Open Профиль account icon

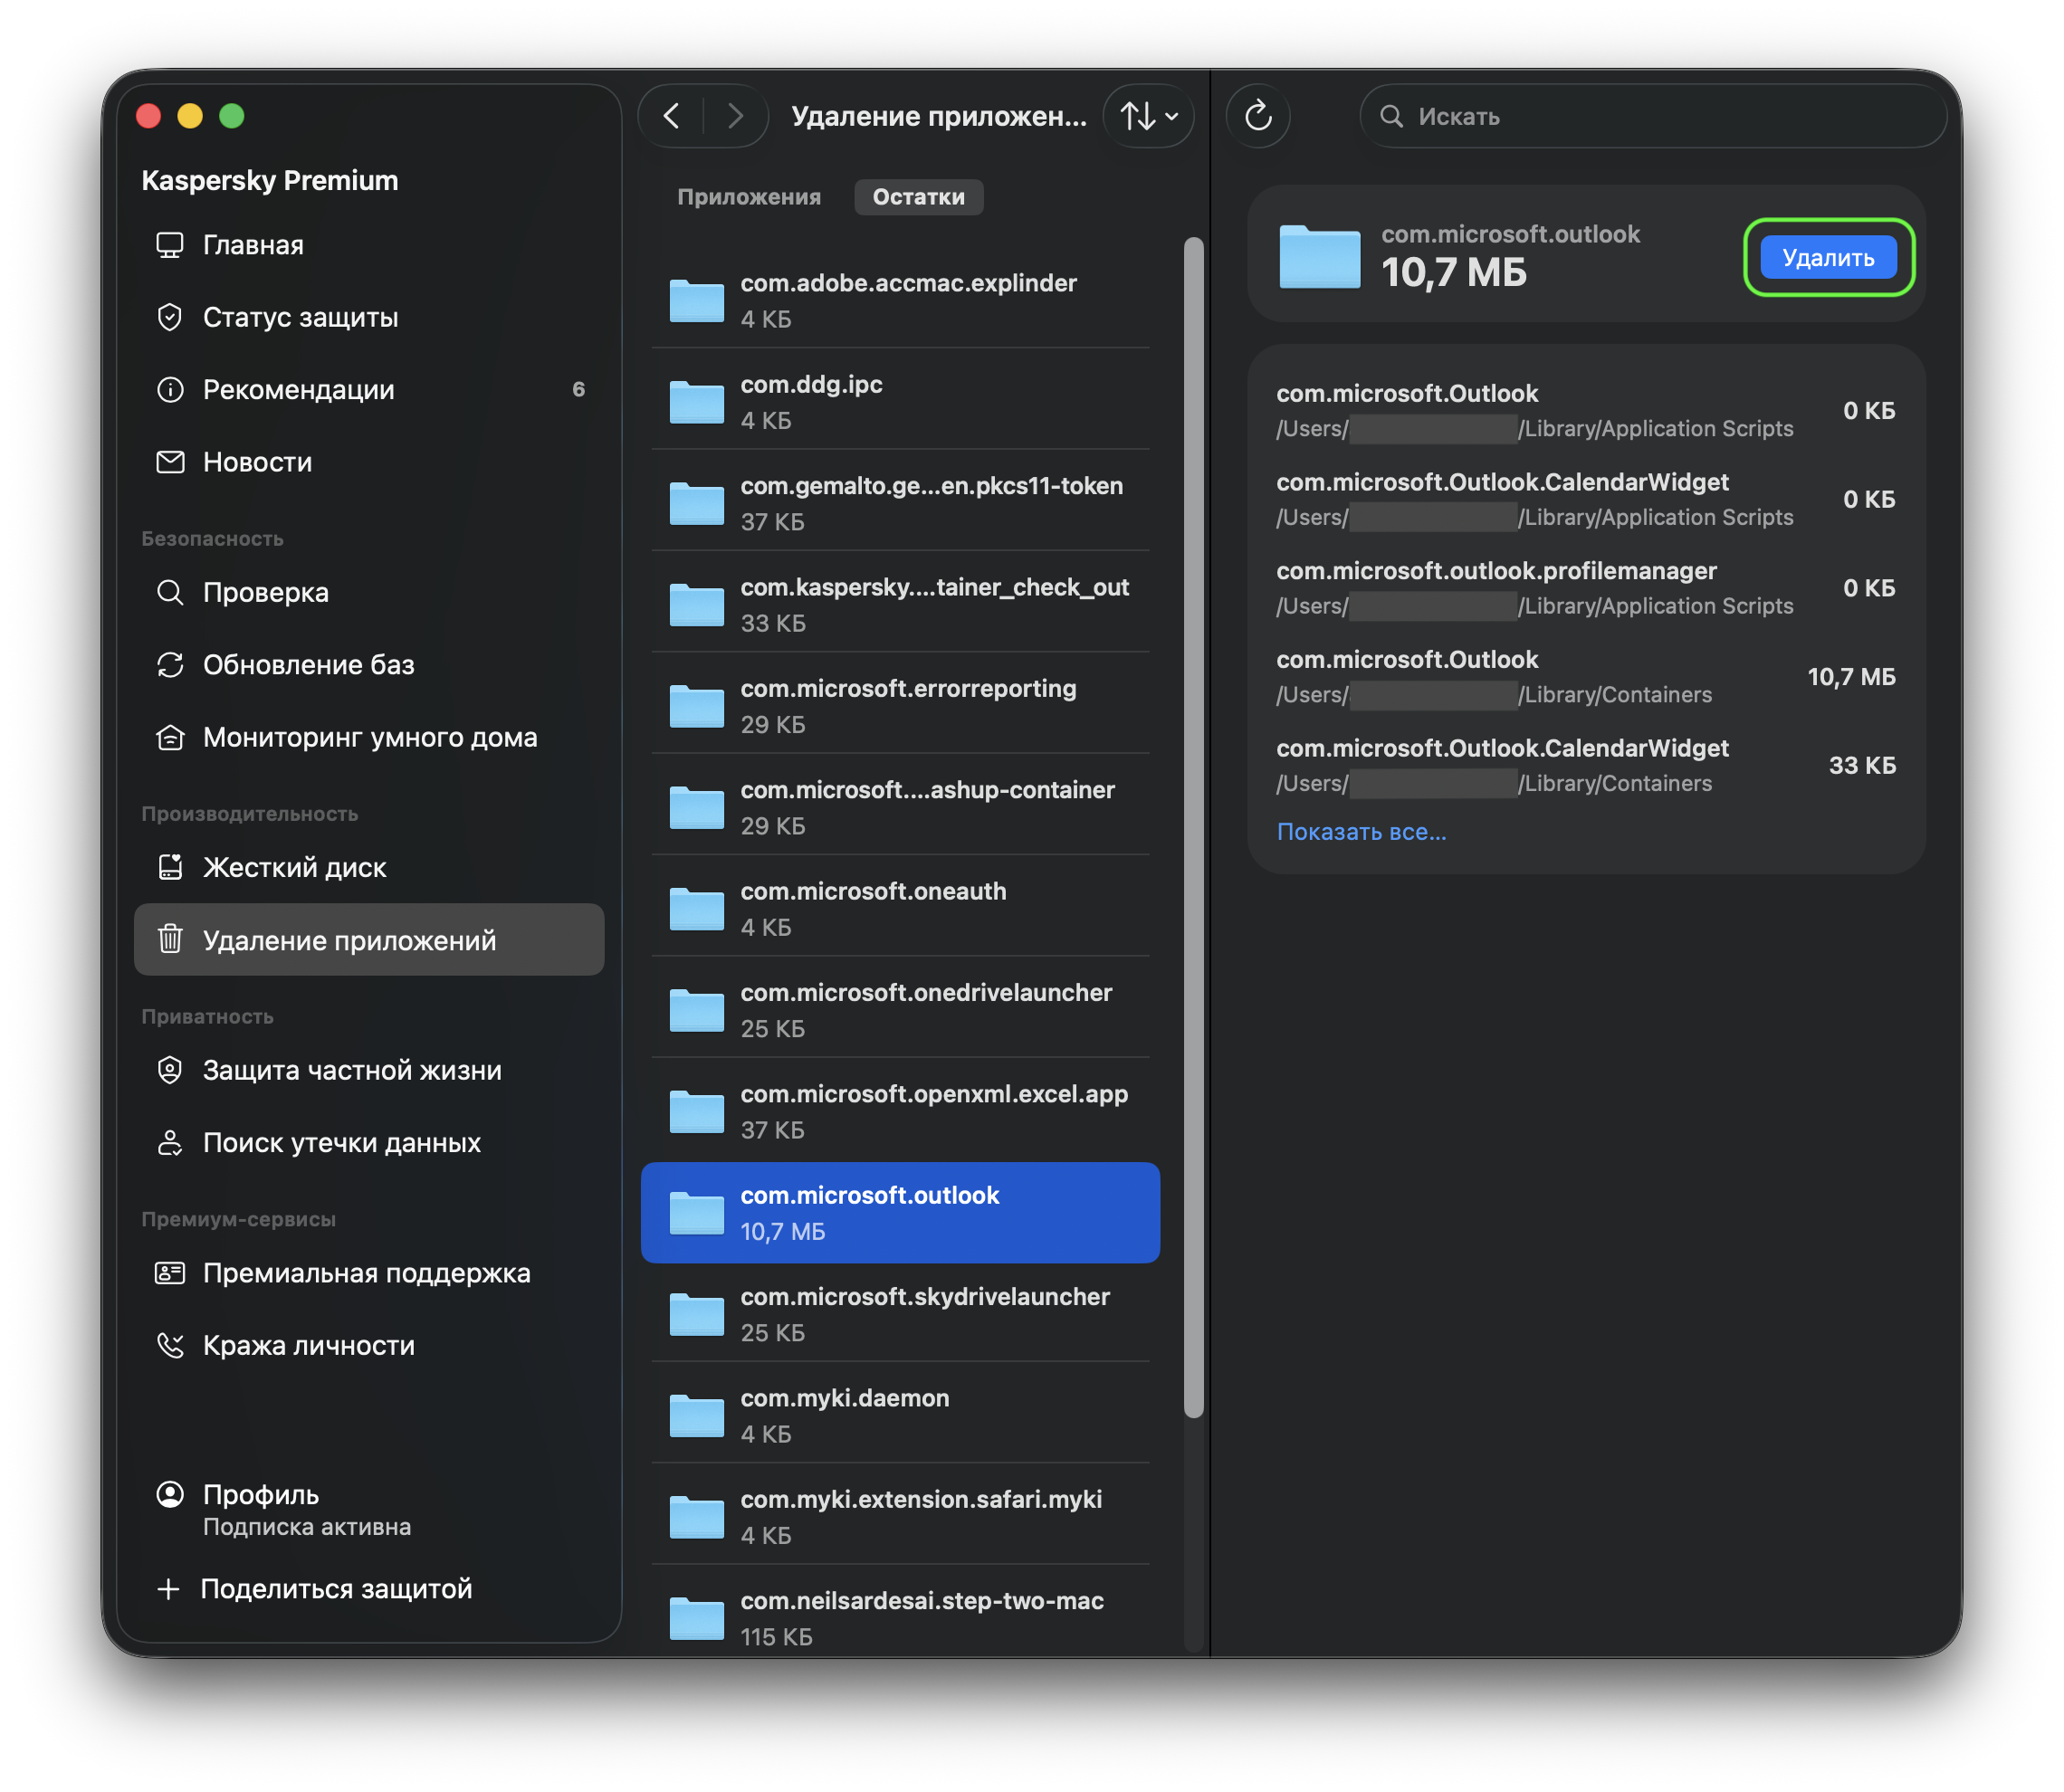click(x=170, y=1494)
